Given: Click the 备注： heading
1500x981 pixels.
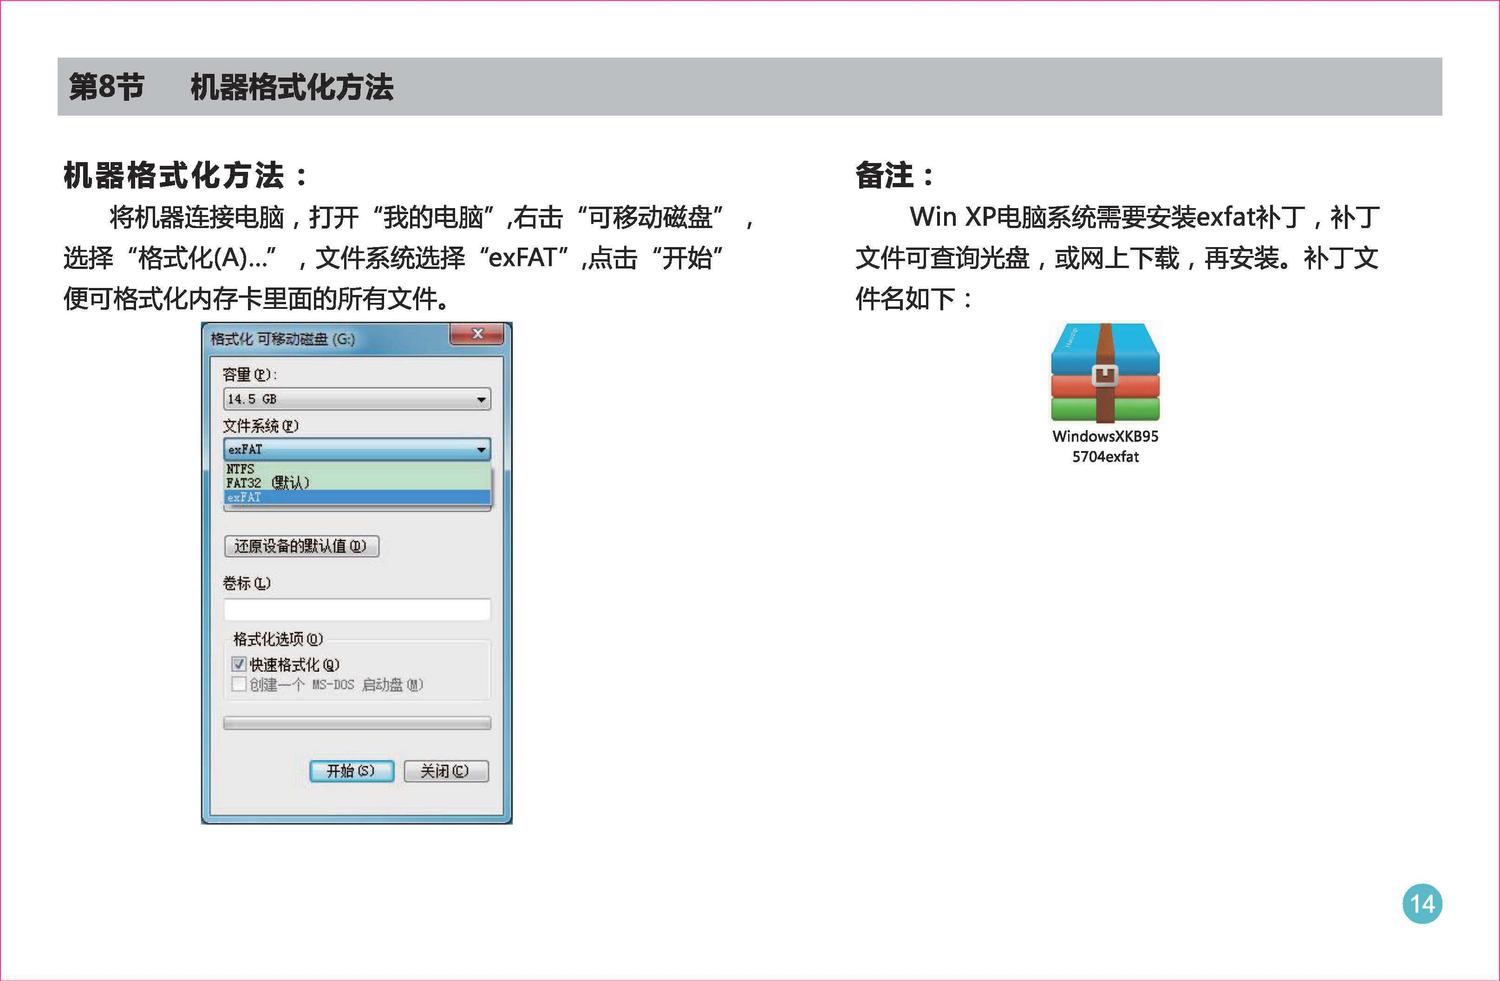Looking at the screenshot, I should 895,176.
